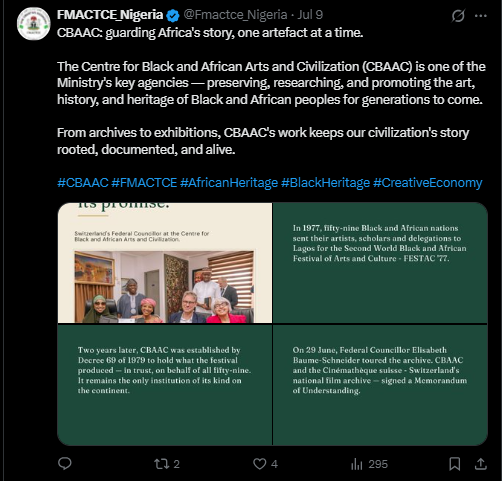The height and width of the screenshot is (481, 502).
Task: Open the image with Swiss Councillor group photo
Action: (x=165, y=263)
